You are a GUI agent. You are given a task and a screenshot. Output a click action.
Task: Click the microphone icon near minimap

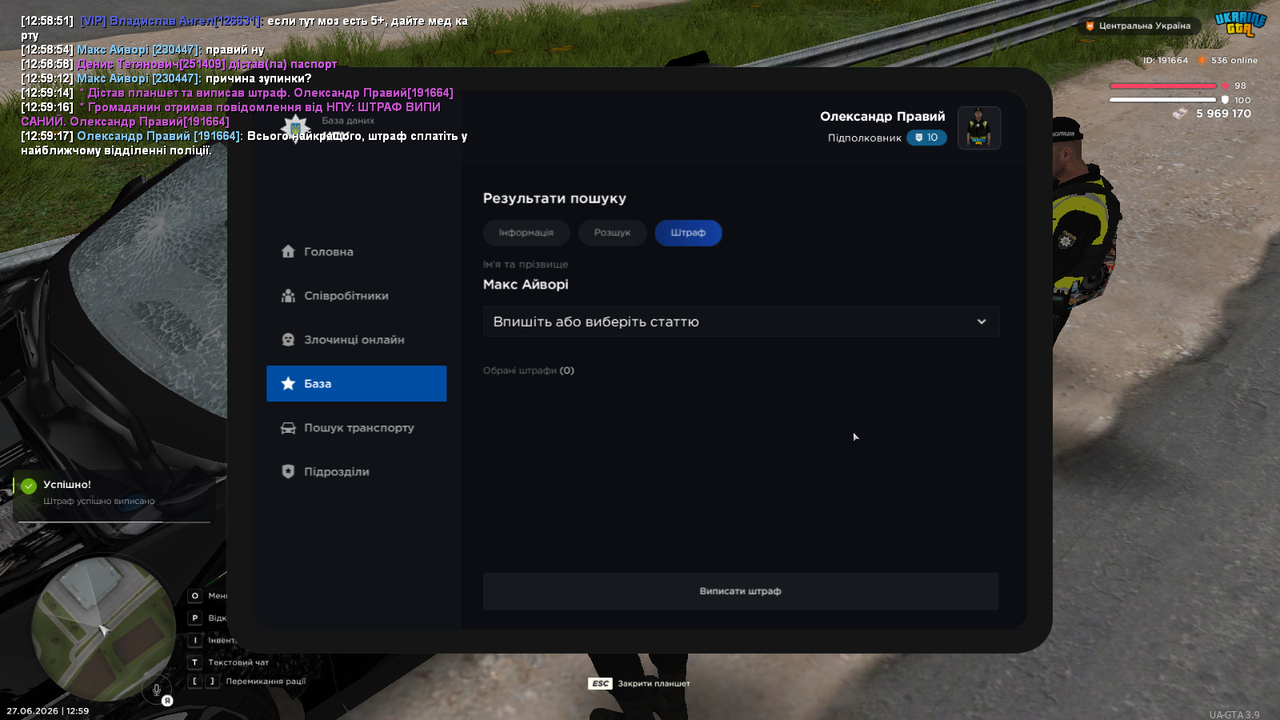tap(156, 690)
